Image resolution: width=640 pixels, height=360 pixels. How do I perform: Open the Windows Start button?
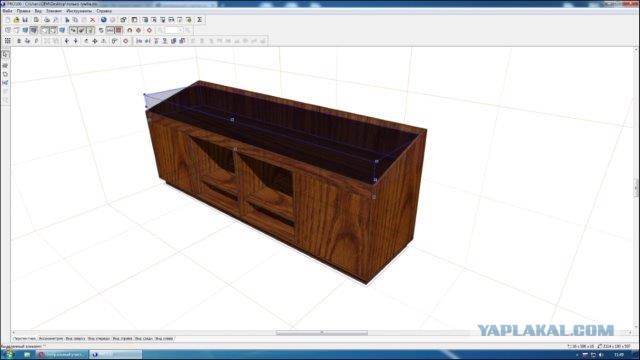pyautogui.click(x=8, y=354)
